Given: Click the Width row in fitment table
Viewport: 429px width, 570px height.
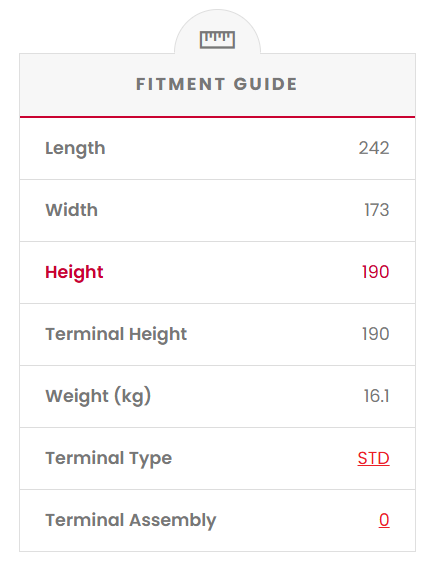Looking at the screenshot, I should pyautogui.click(x=217, y=210).
